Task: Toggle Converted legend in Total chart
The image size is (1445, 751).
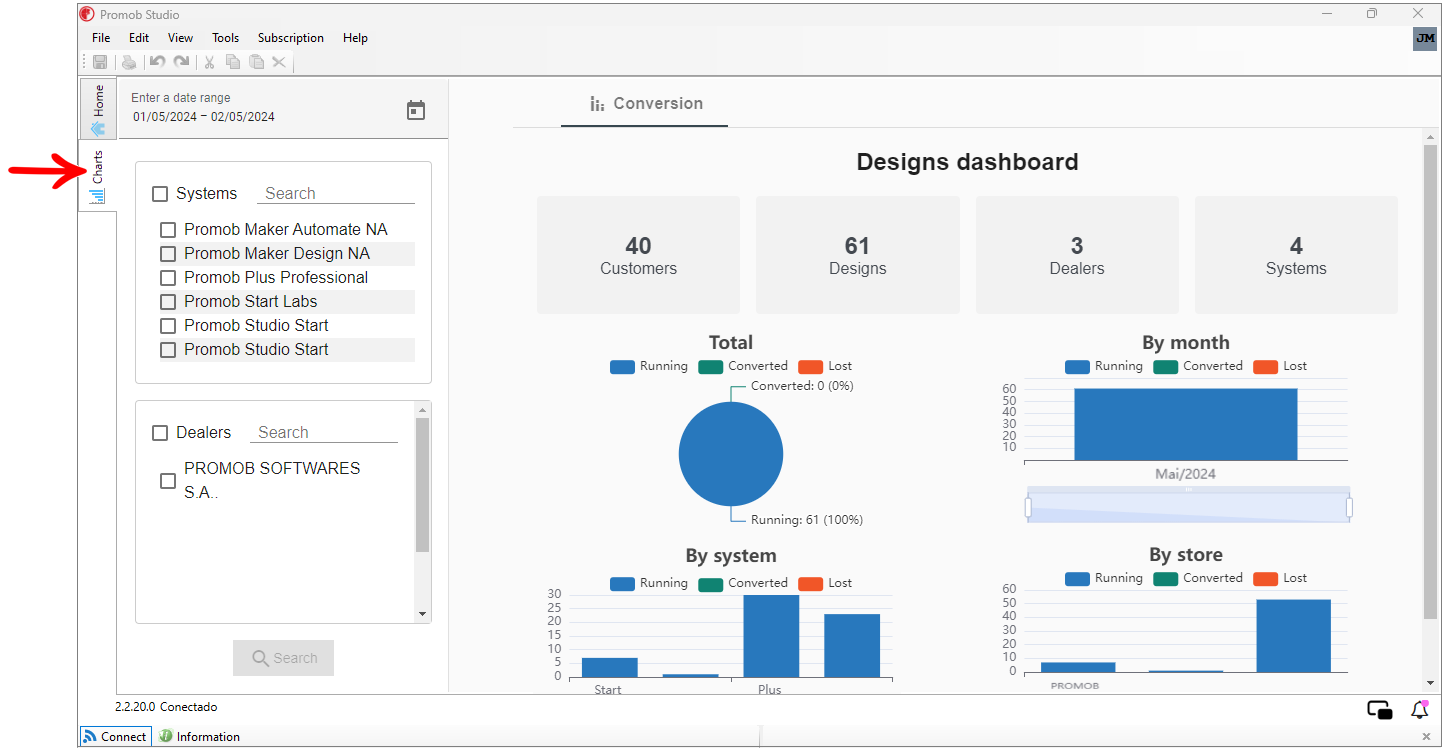Action: click(x=743, y=366)
